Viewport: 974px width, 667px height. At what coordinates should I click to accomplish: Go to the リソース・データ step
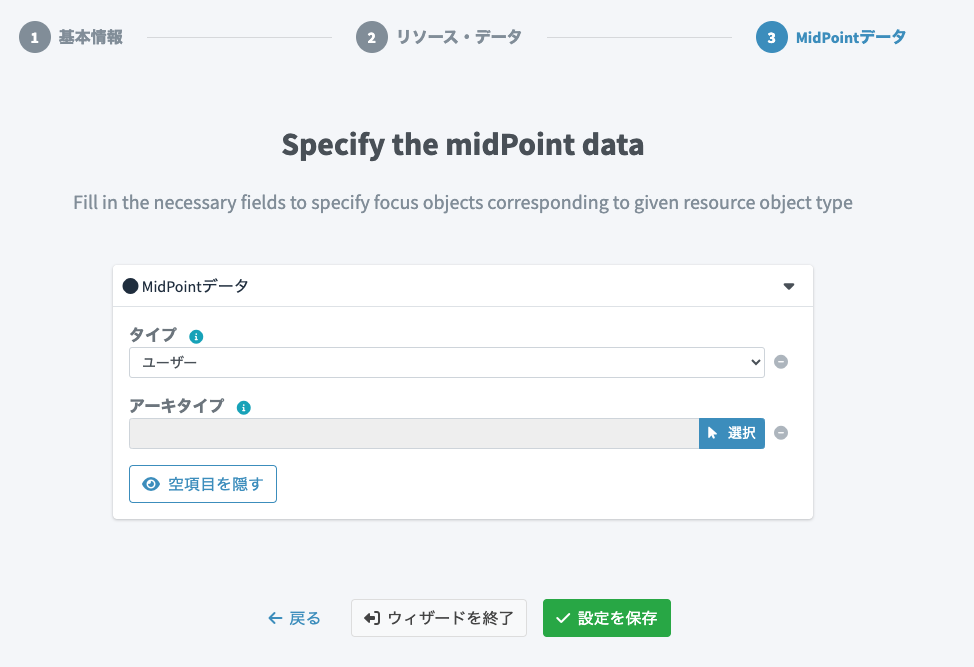[x=458, y=38]
